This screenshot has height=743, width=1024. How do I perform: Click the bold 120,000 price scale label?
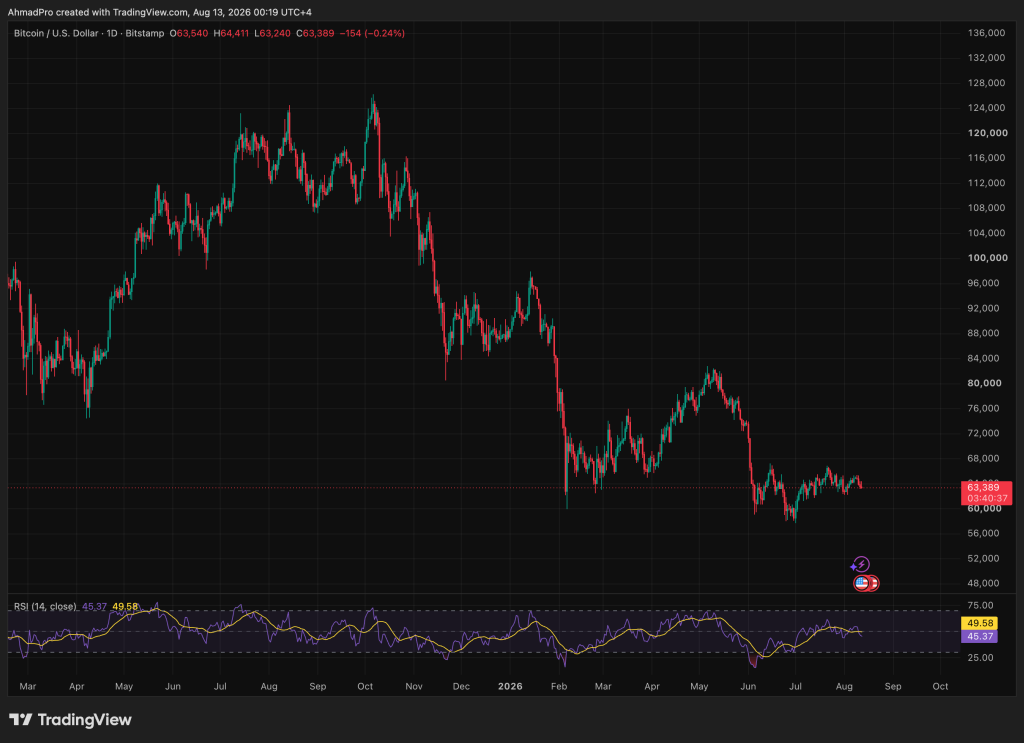(987, 133)
